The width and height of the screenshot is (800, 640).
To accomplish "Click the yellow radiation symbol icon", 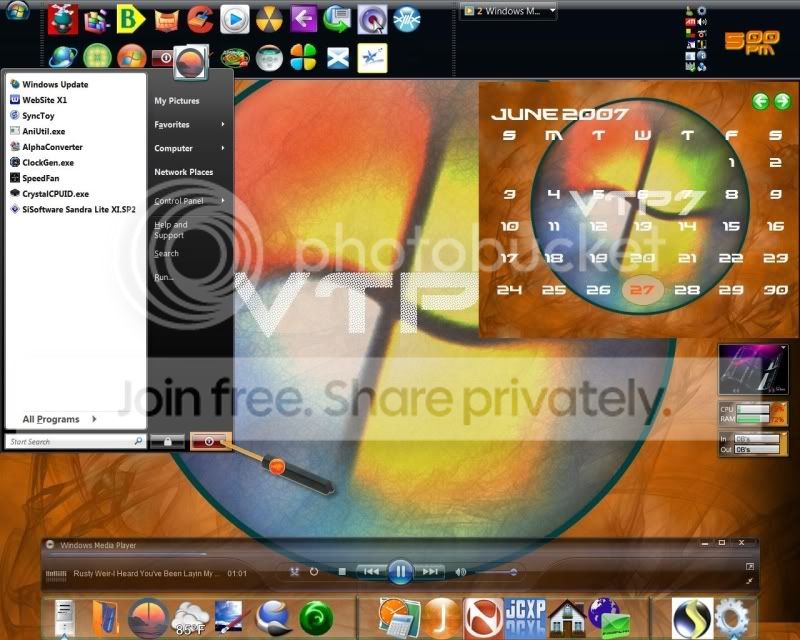I will (x=269, y=19).
